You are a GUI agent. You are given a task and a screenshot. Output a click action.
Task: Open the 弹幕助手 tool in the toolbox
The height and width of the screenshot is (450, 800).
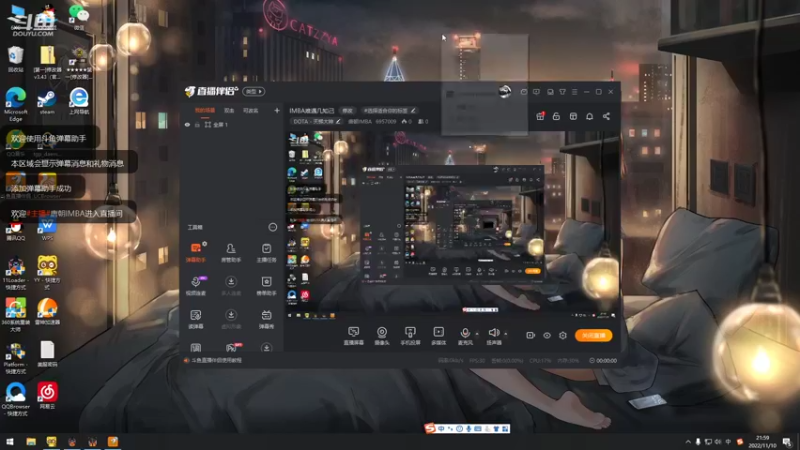(195, 252)
